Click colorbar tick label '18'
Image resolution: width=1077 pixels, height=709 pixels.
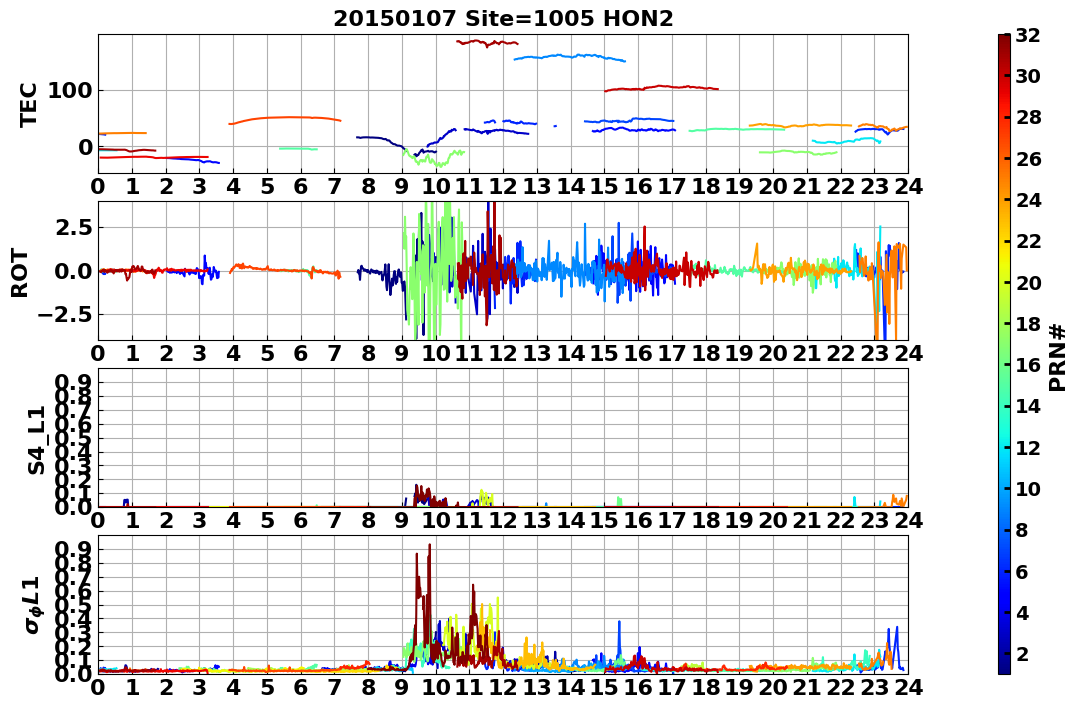(x=1028, y=324)
